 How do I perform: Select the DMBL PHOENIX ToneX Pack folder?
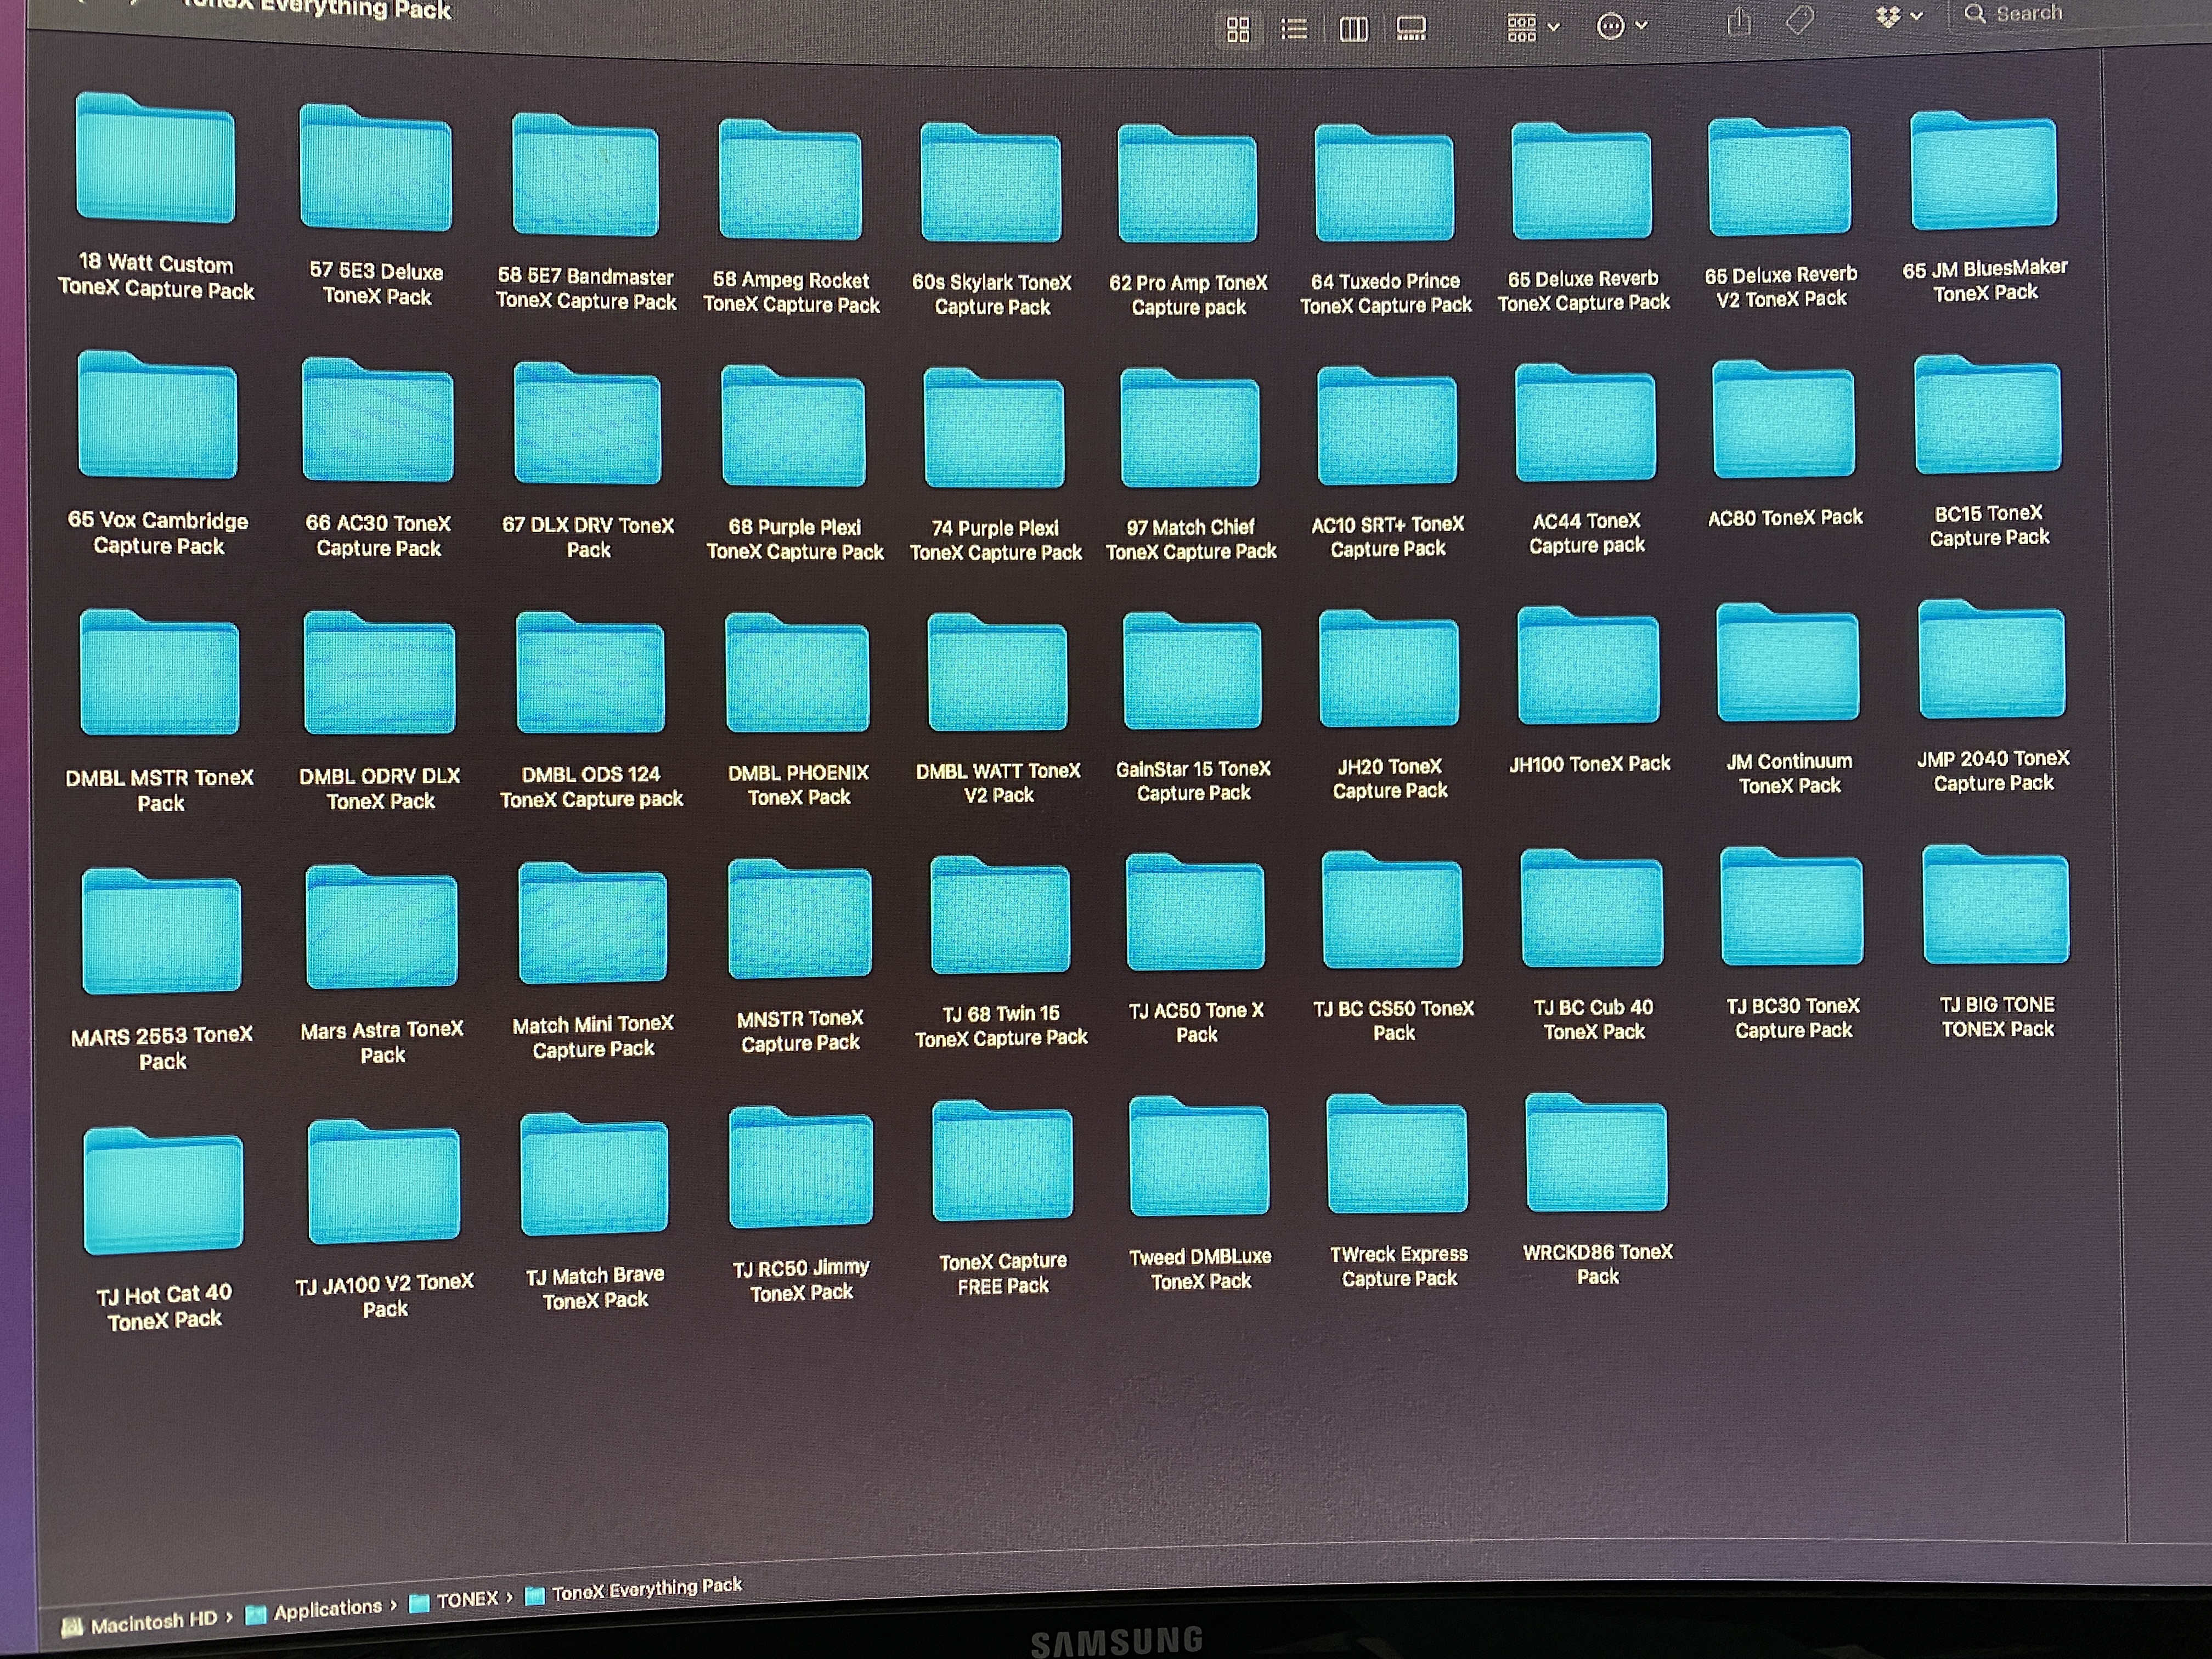(x=797, y=675)
